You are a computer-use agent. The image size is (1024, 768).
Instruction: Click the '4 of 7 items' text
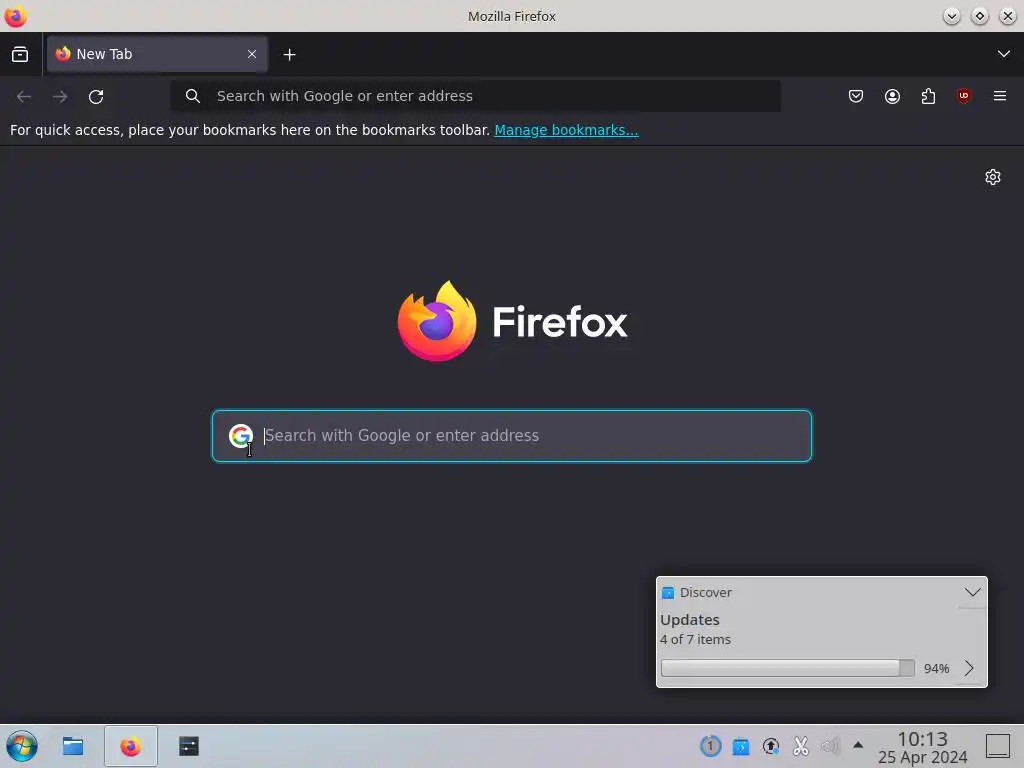click(695, 639)
